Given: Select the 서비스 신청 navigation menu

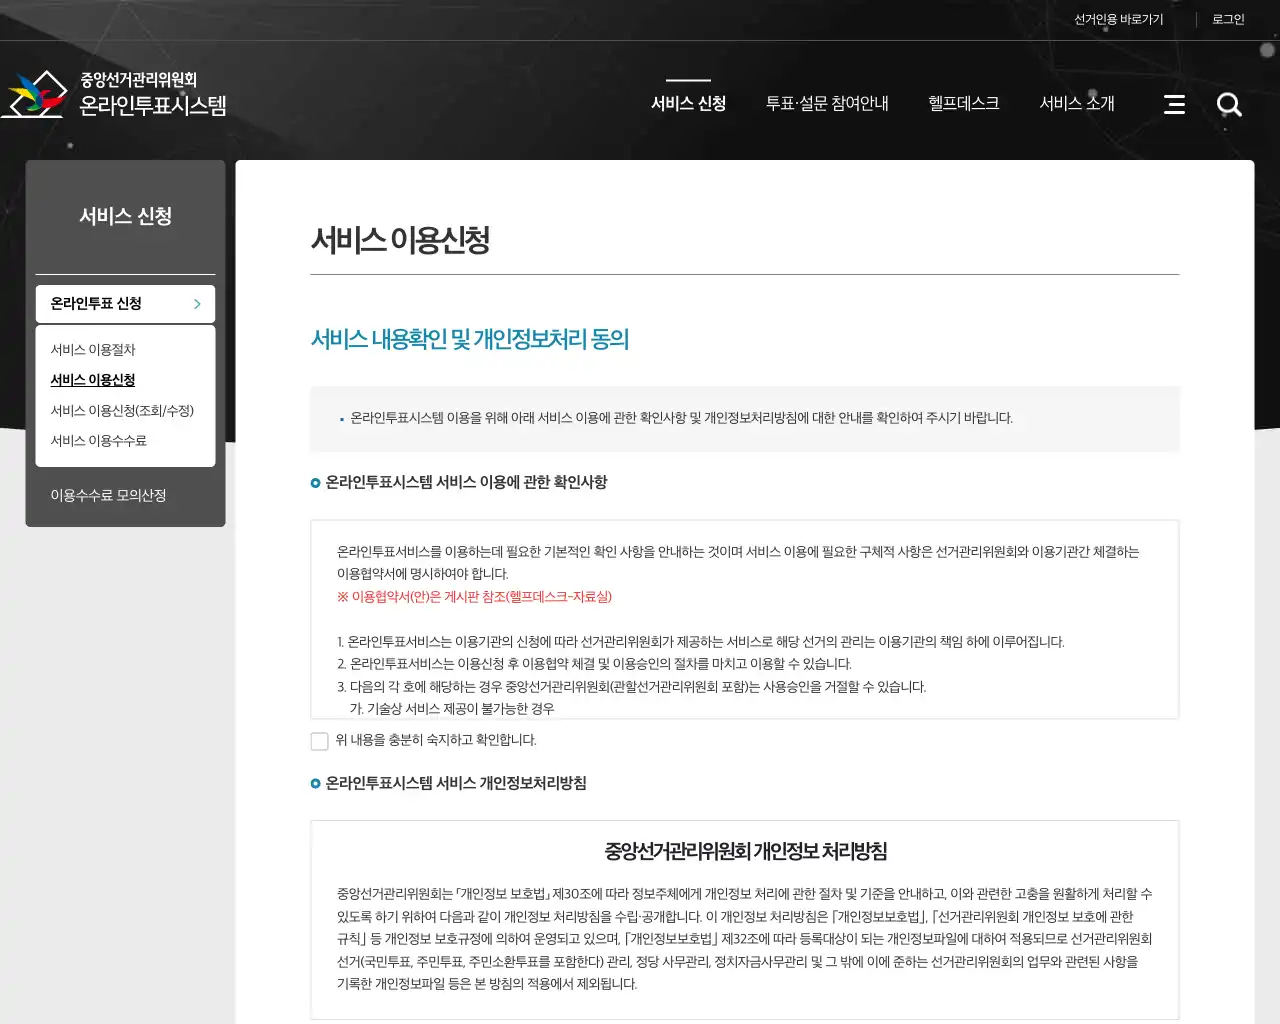Looking at the screenshot, I should [x=688, y=102].
